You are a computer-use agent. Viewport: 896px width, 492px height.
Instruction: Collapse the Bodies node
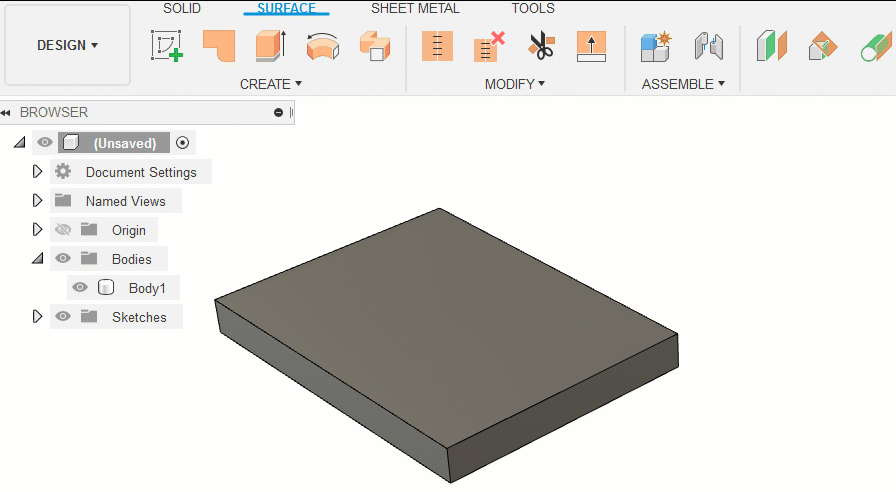[x=38, y=259]
